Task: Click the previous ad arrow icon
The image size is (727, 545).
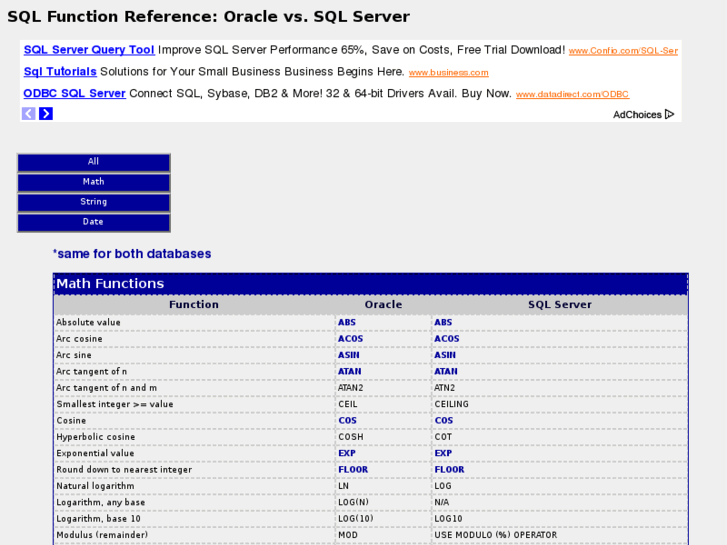Action: click(29, 114)
